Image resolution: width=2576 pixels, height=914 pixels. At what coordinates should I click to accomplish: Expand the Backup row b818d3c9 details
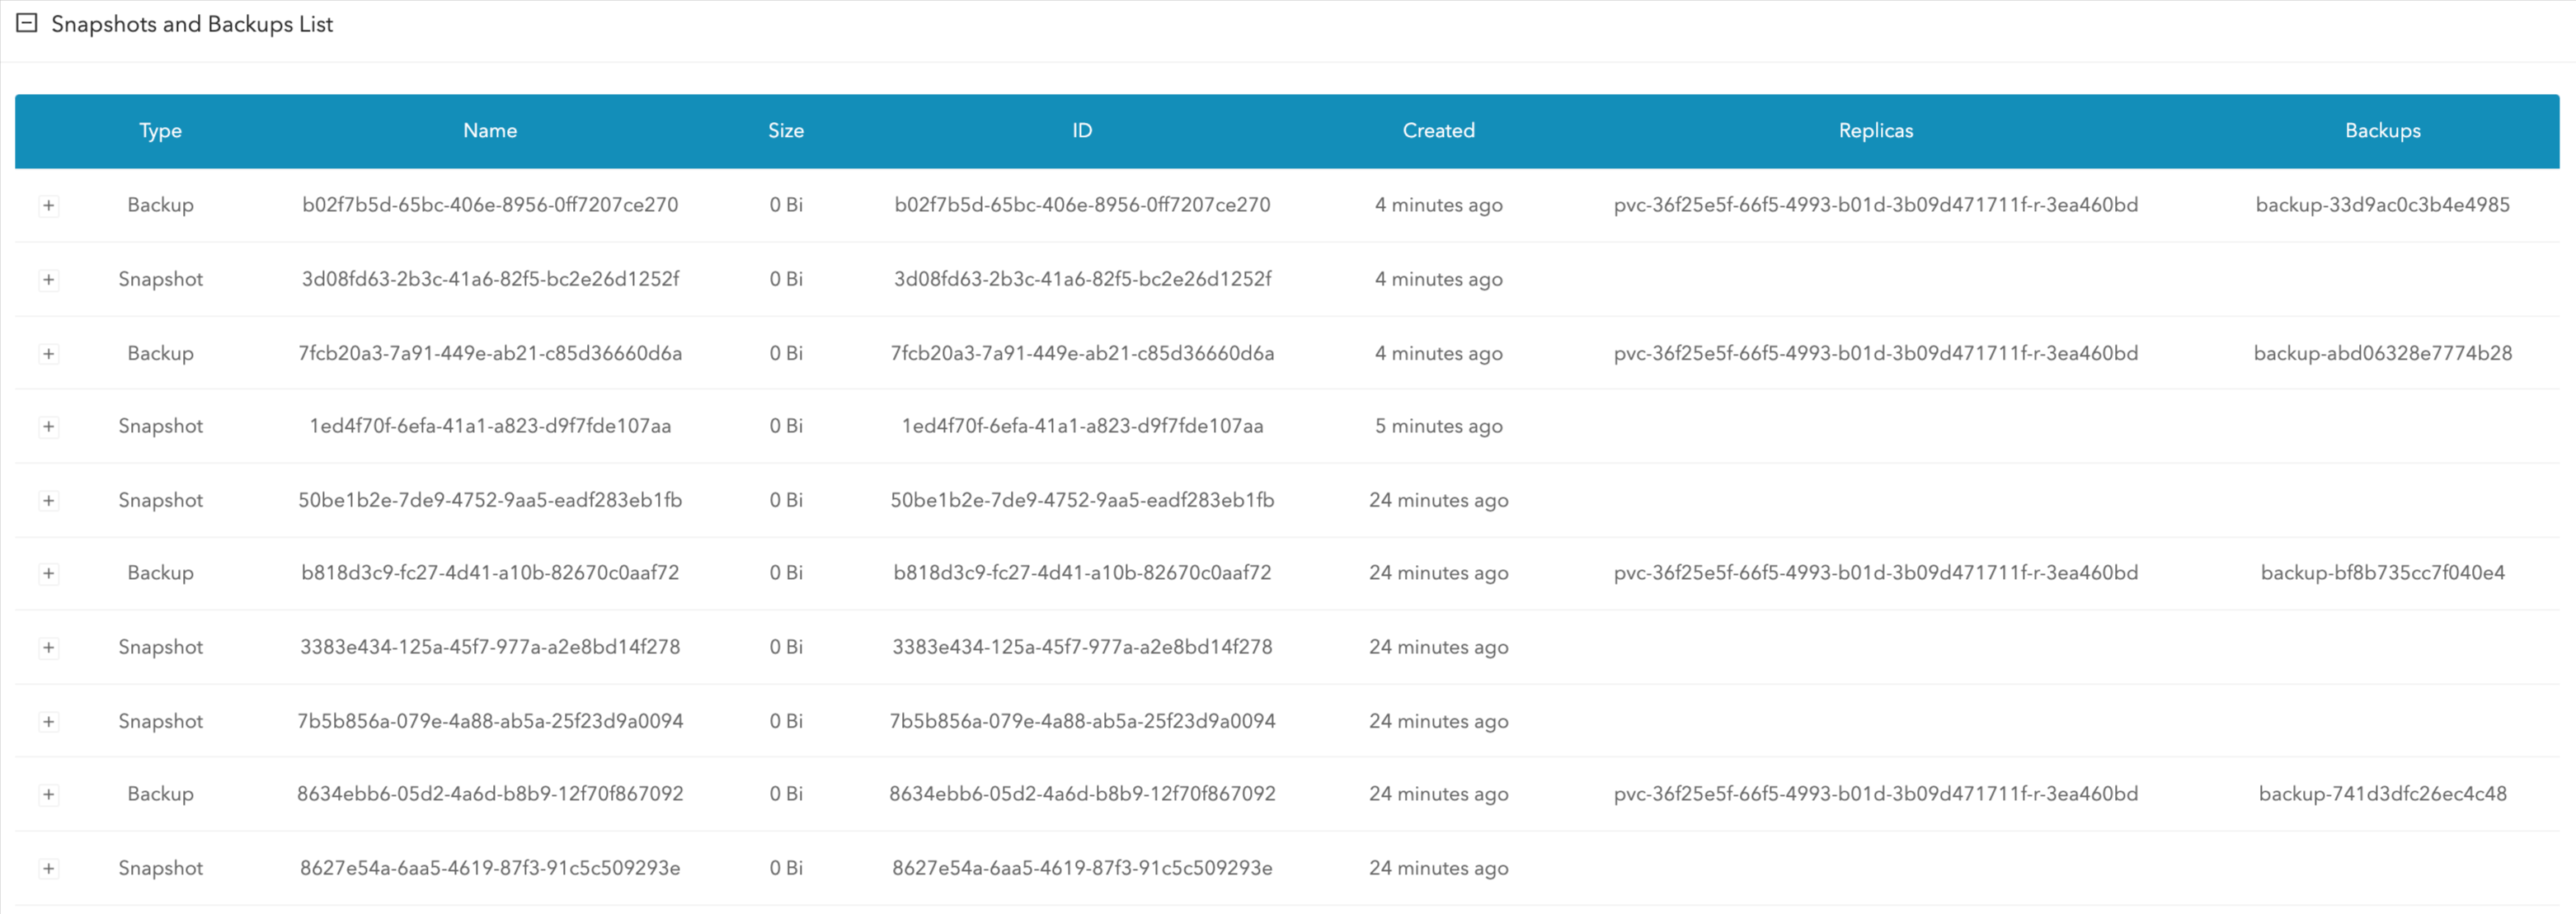(x=49, y=572)
